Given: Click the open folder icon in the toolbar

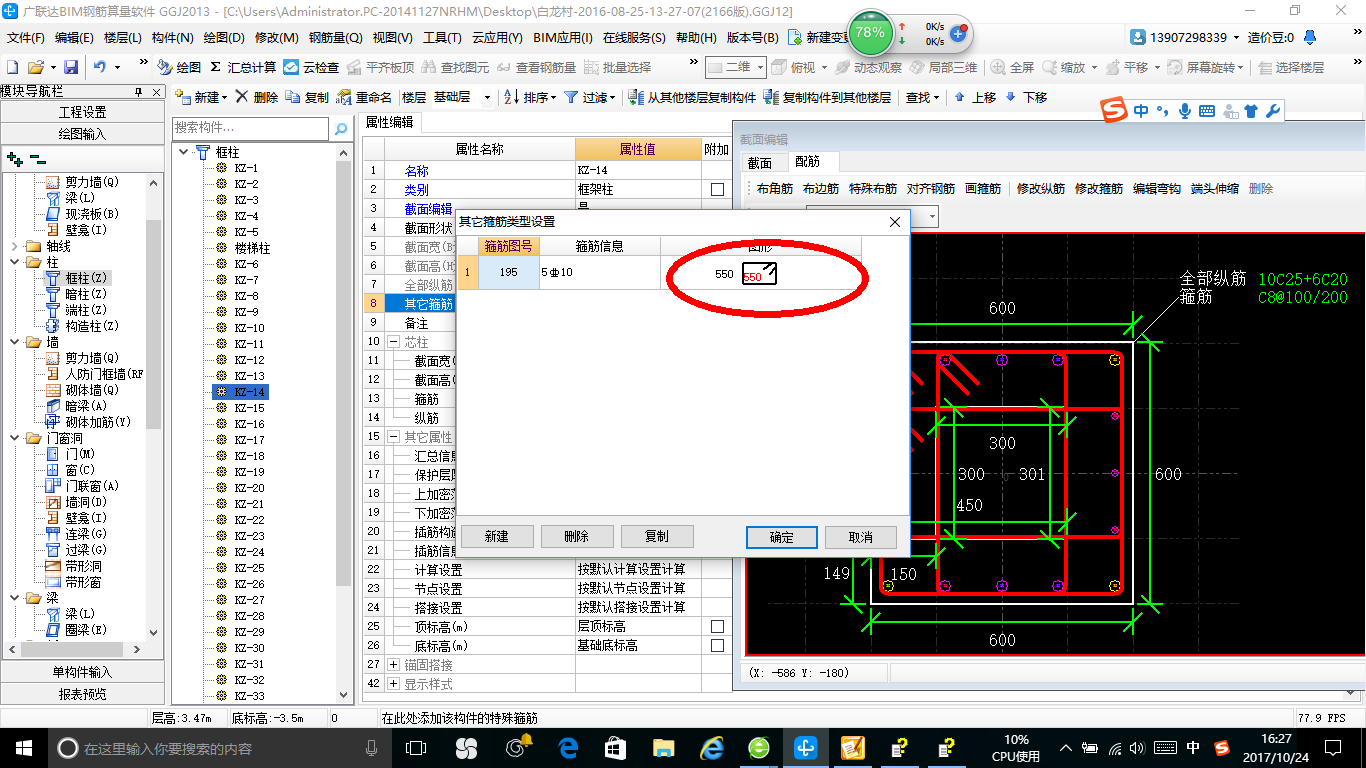Looking at the screenshot, I should (x=35, y=67).
